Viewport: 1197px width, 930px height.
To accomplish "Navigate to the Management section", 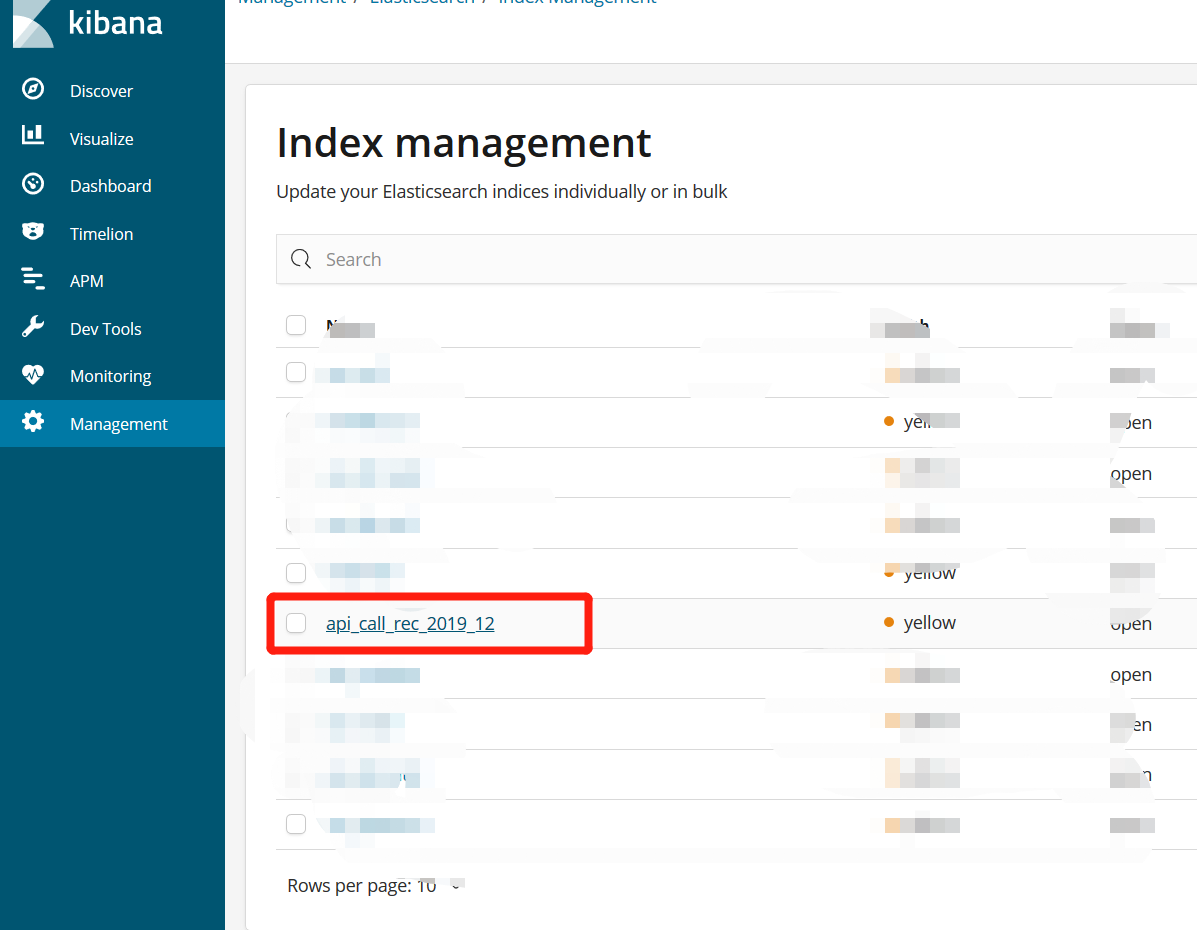I will pos(118,423).
